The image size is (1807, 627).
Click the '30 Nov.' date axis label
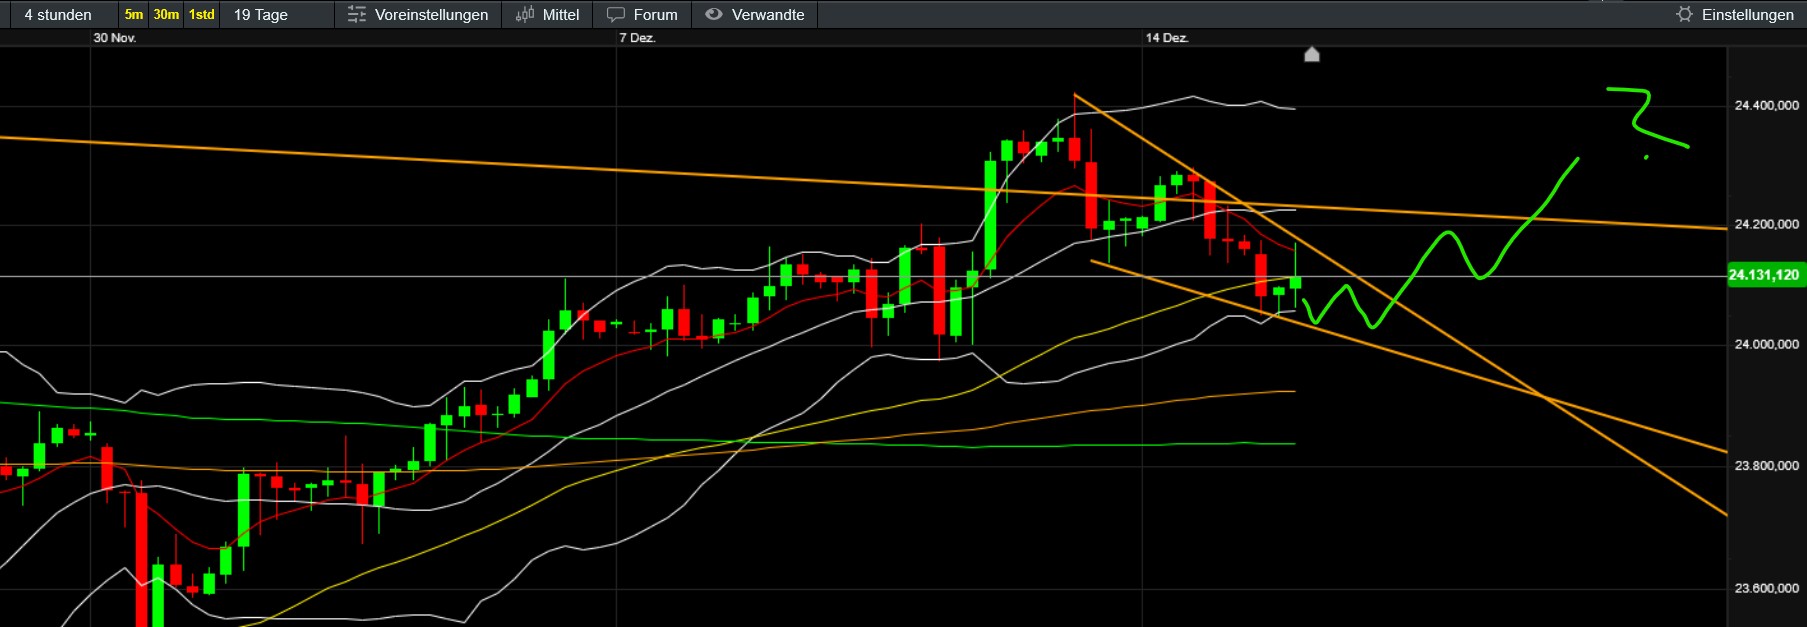tap(115, 38)
